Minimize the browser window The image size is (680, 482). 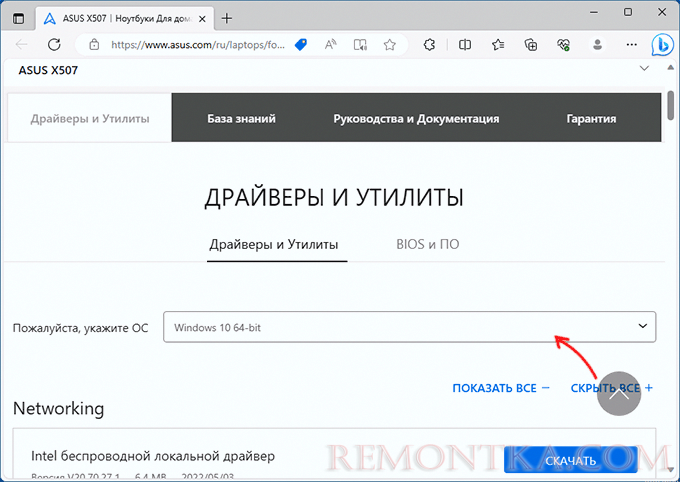pyautogui.click(x=594, y=13)
